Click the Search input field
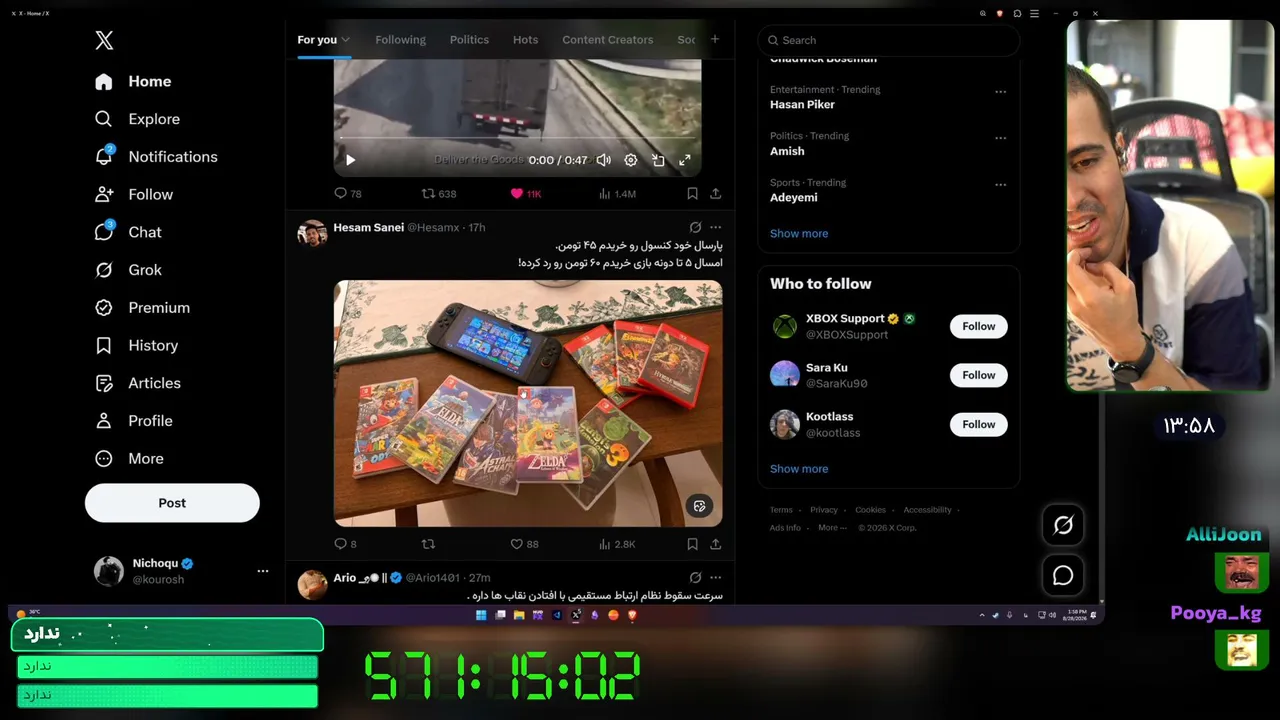Screen dimensions: 1280x720 pos(889,40)
